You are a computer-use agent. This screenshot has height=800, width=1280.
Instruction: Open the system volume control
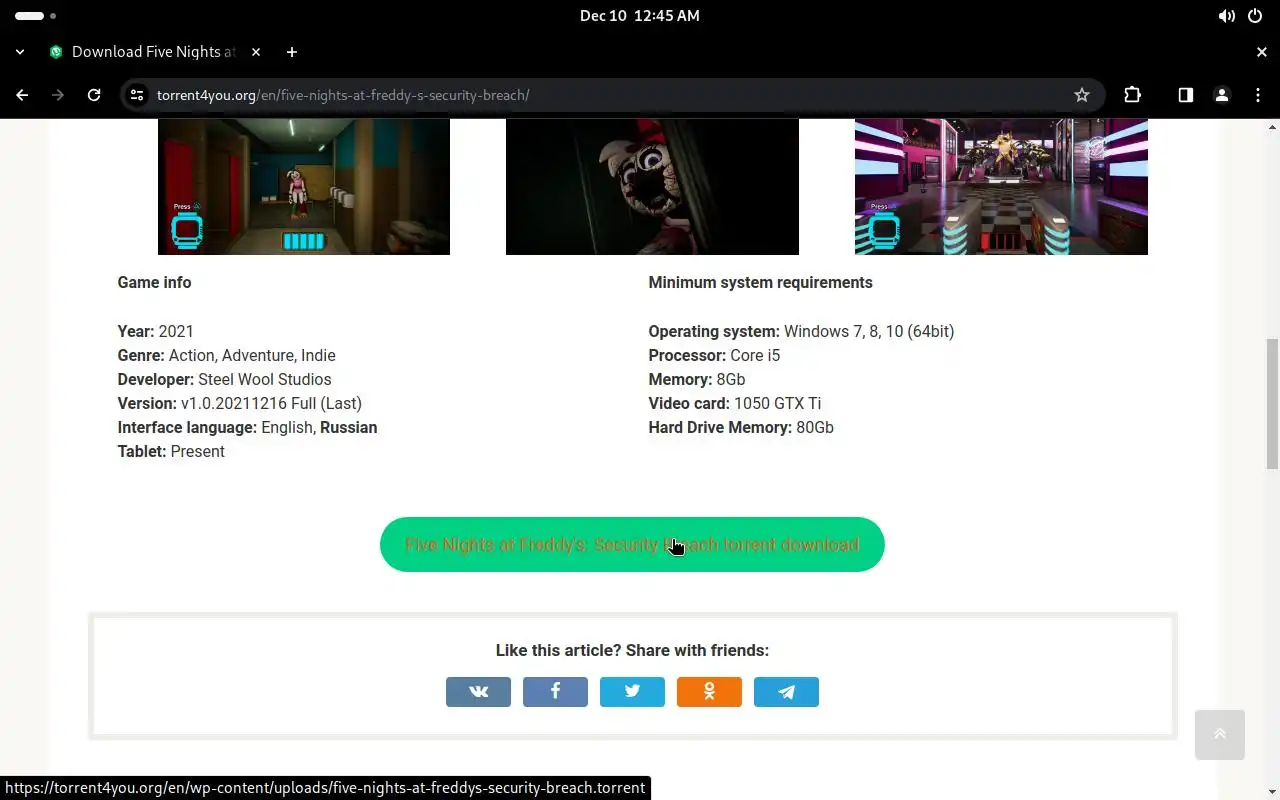(x=1226, y=16)
